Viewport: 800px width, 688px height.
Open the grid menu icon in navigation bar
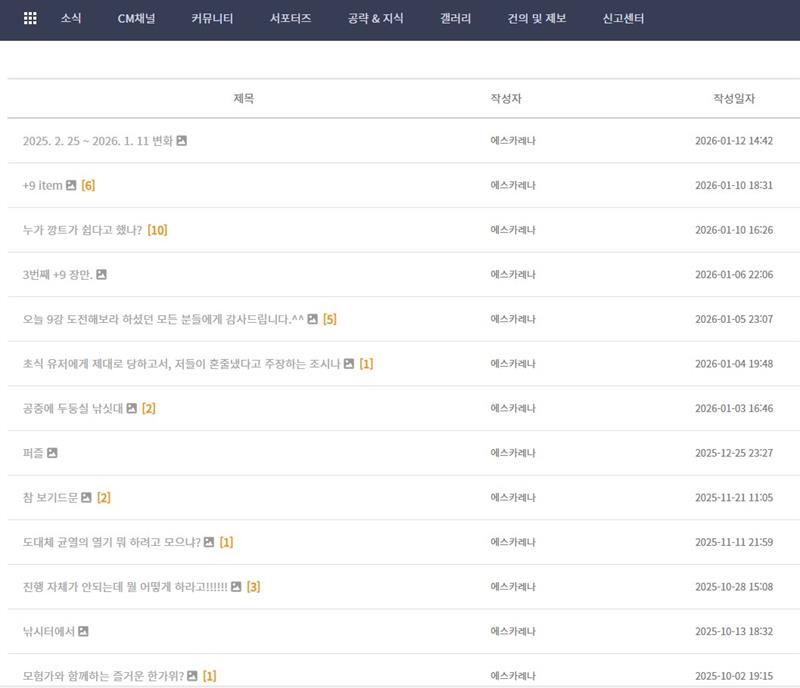pos(30,18)
